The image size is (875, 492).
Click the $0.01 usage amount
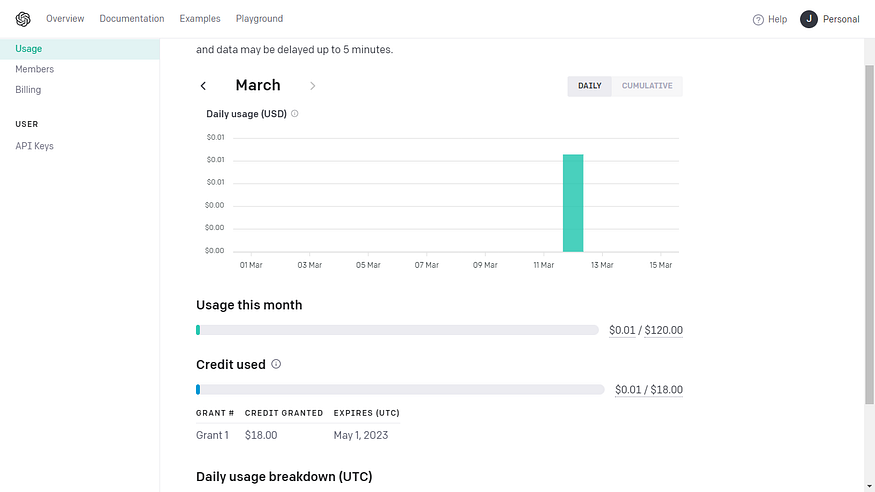622,330
